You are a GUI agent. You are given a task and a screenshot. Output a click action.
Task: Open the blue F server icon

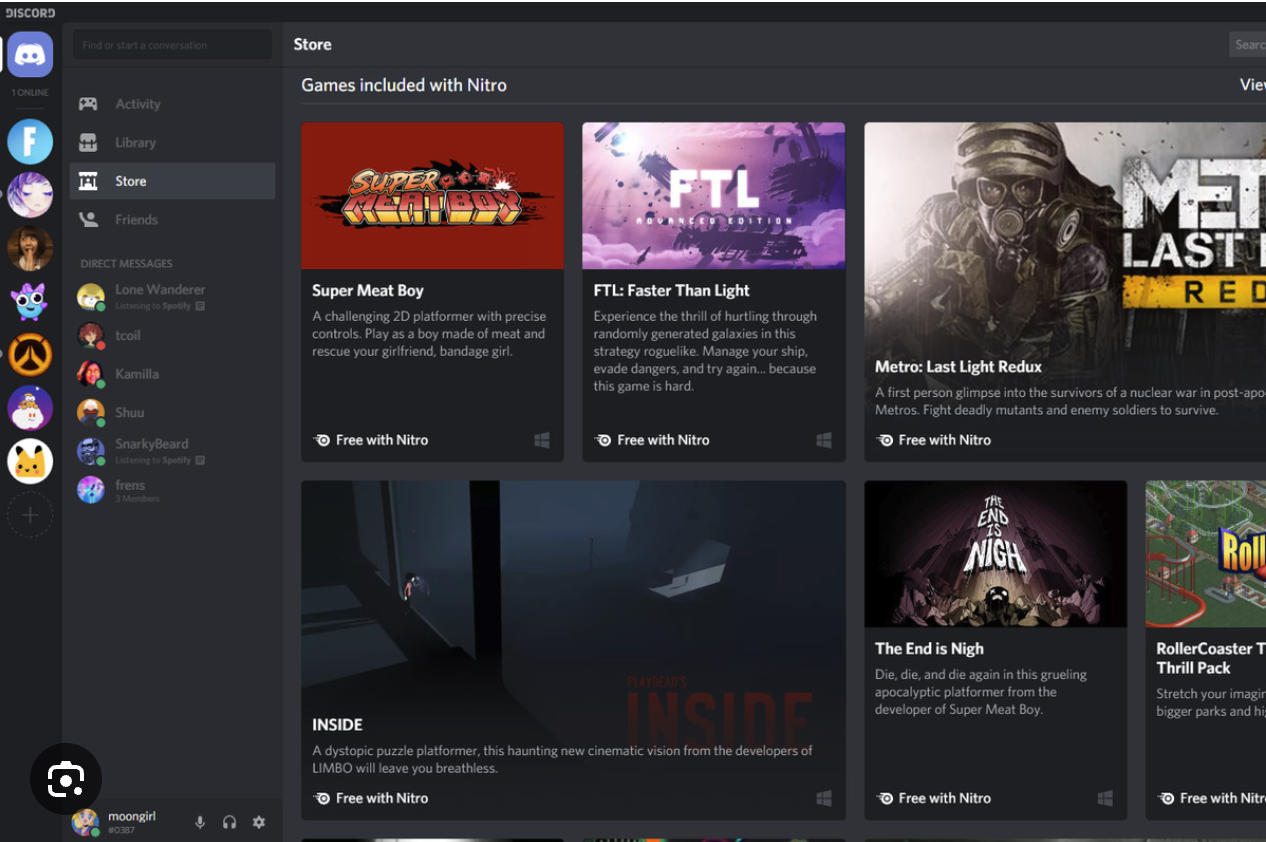(x=30, y=142)
